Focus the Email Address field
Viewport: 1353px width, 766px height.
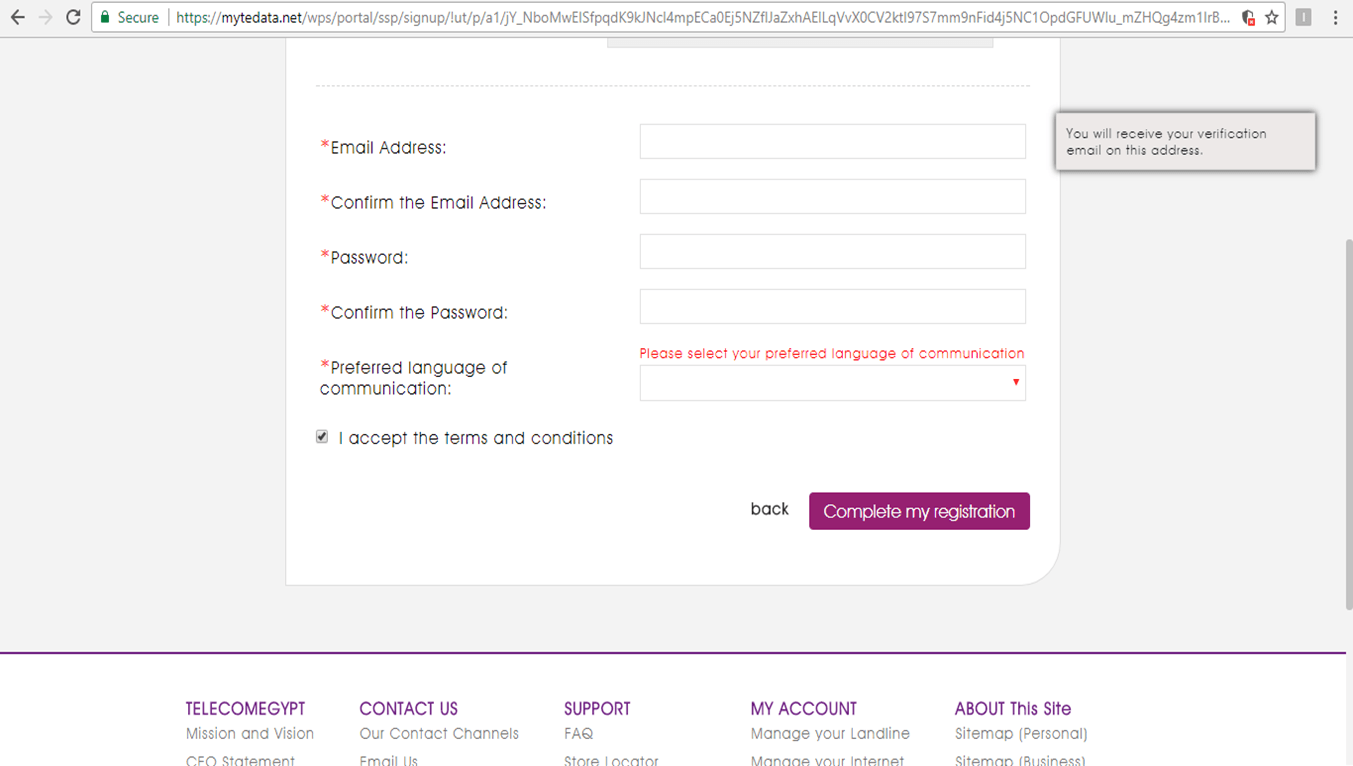pos(832,141)
